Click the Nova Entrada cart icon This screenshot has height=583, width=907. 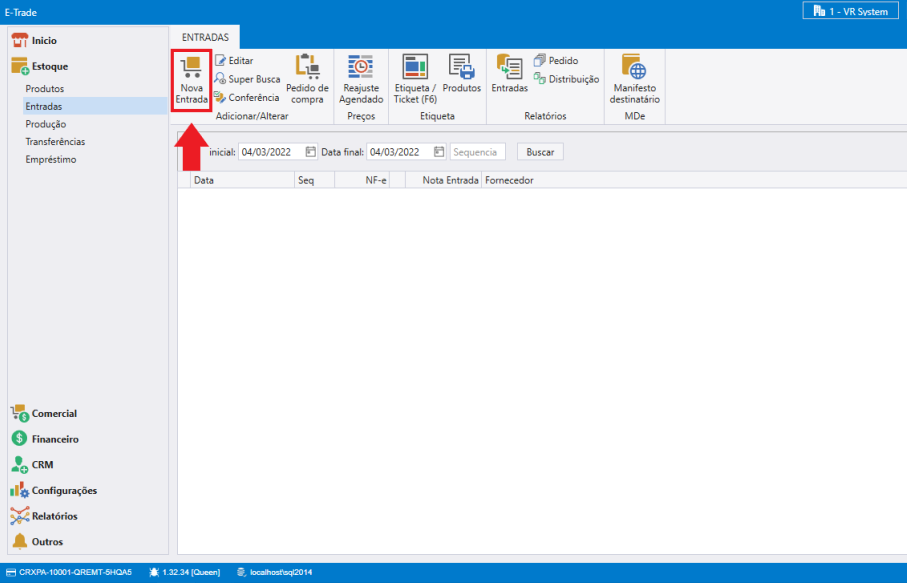(191, 67)
